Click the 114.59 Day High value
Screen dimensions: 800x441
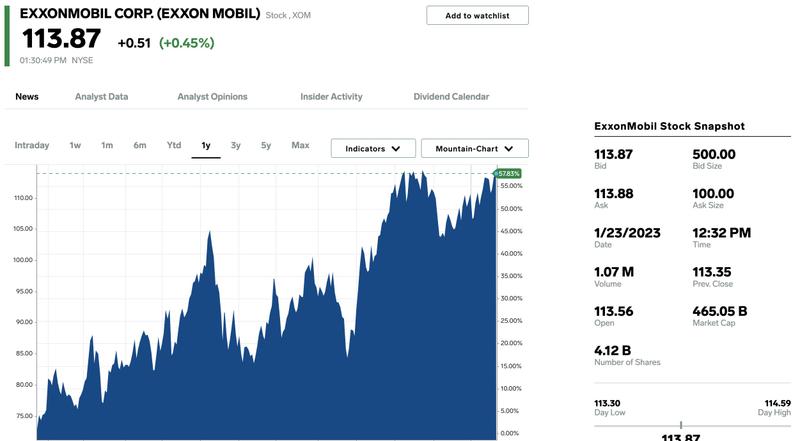click(x=777, y=403)
